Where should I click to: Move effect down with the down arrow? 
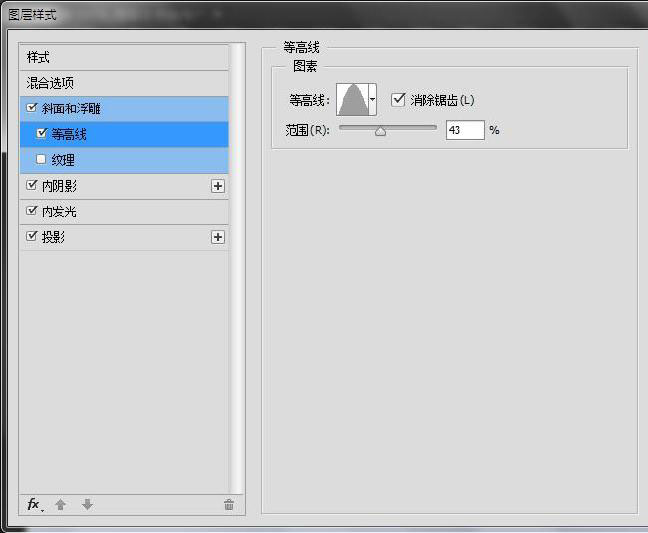(87, 504)
